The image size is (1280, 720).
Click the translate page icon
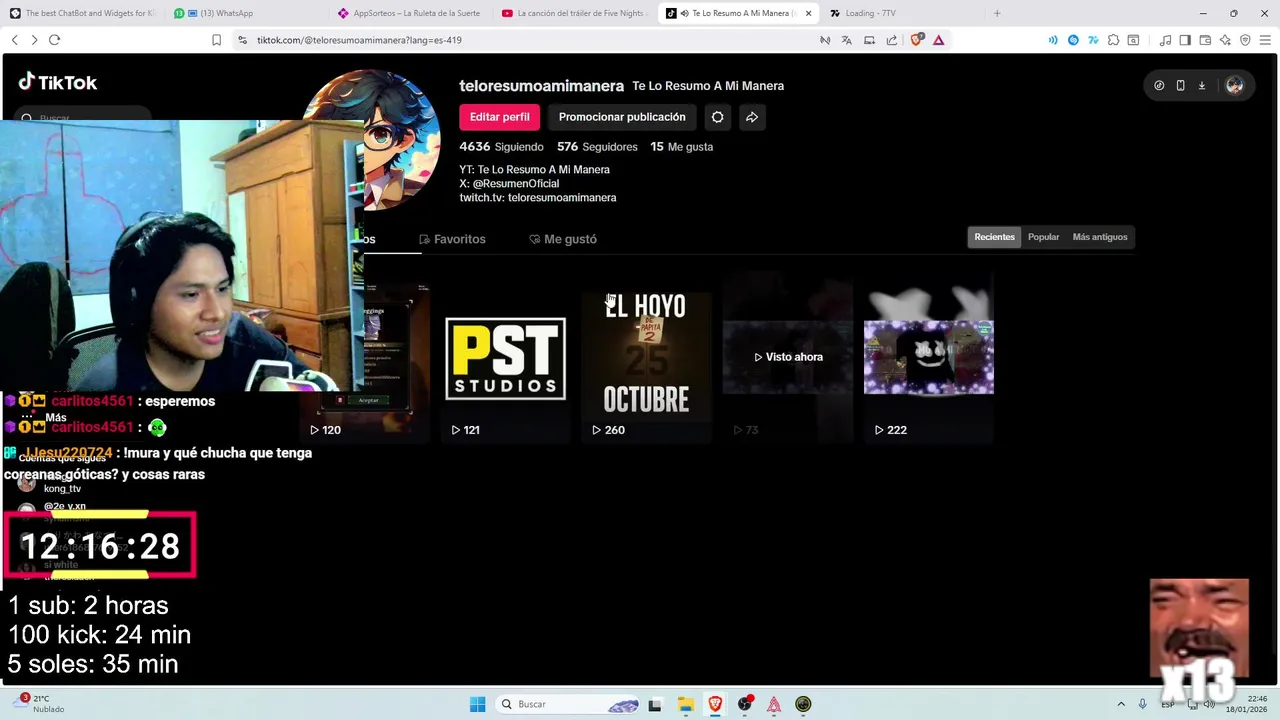(847, 40)
